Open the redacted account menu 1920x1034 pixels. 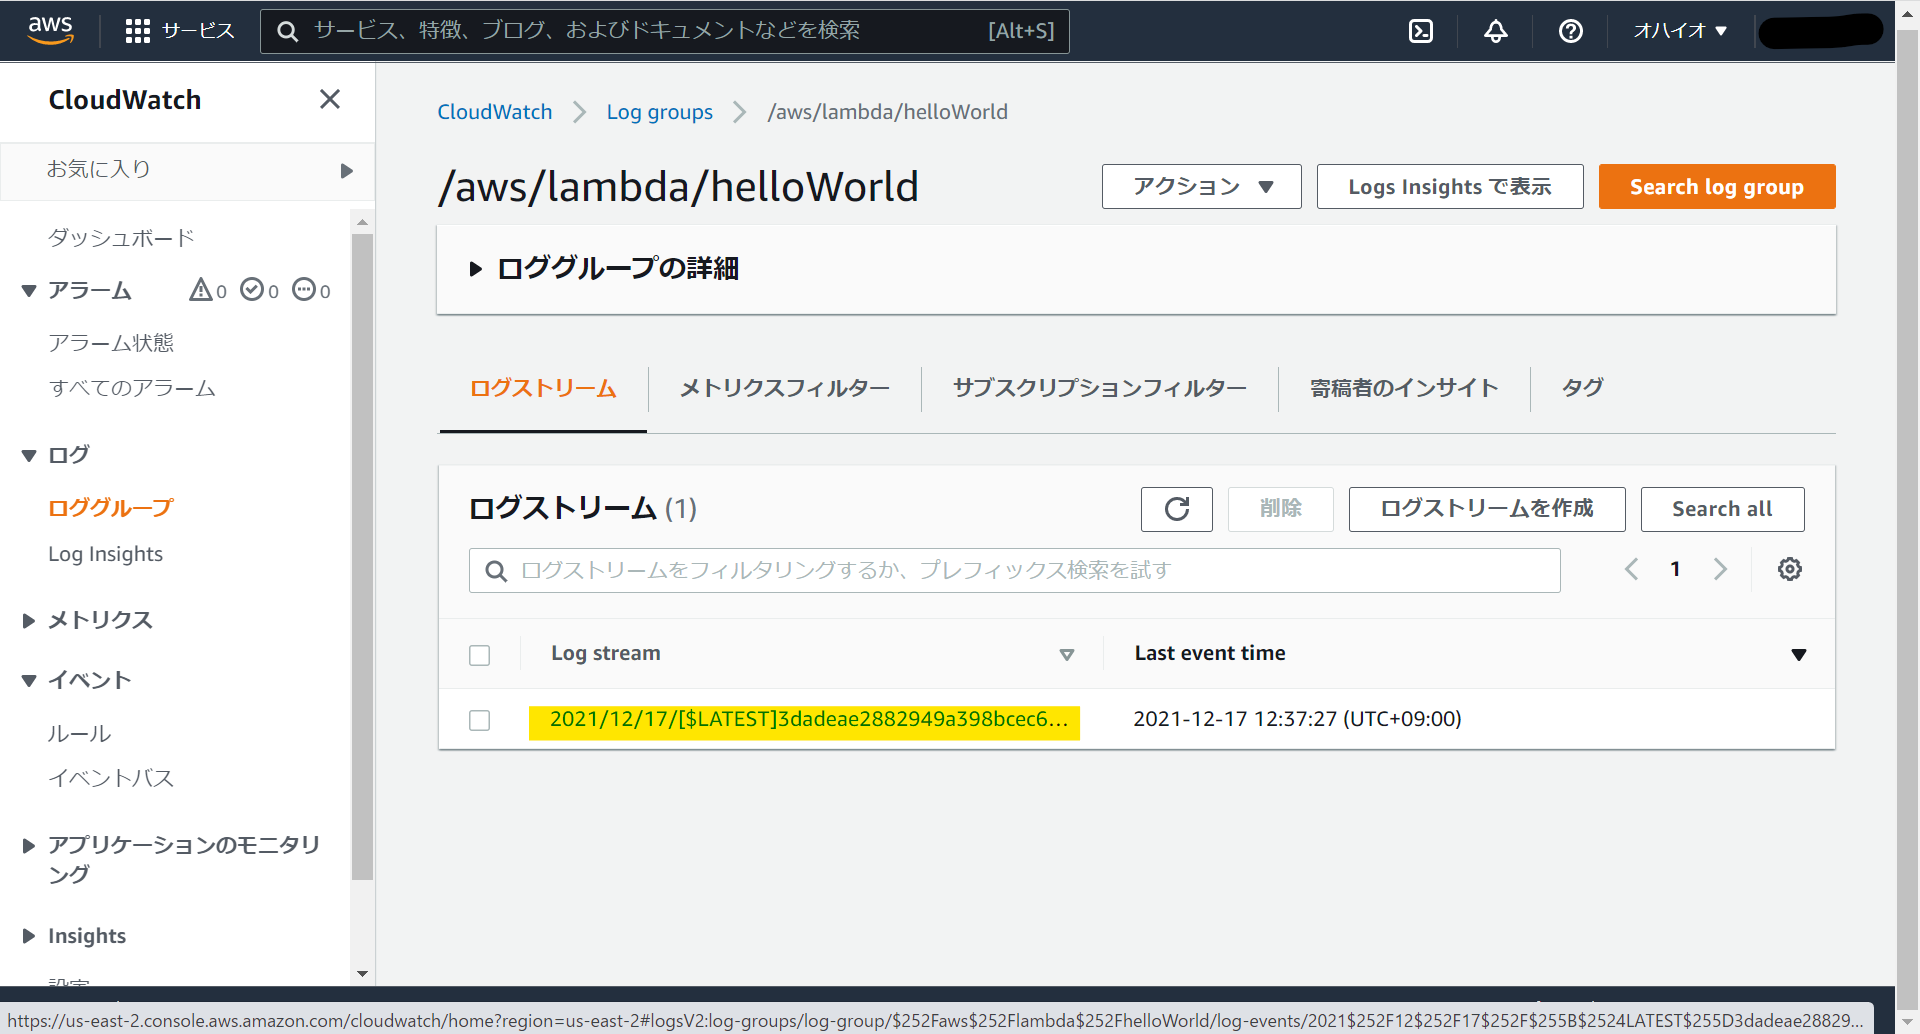click(x=1820, y=31)
